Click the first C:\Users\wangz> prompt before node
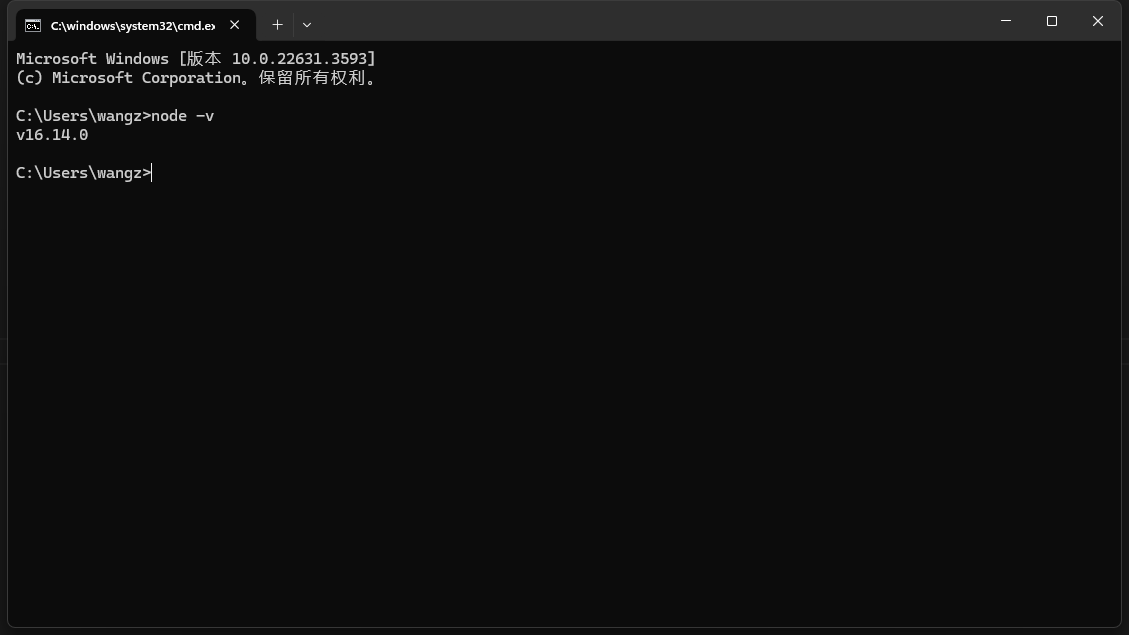1129x635 pixels. click(84, 116)
